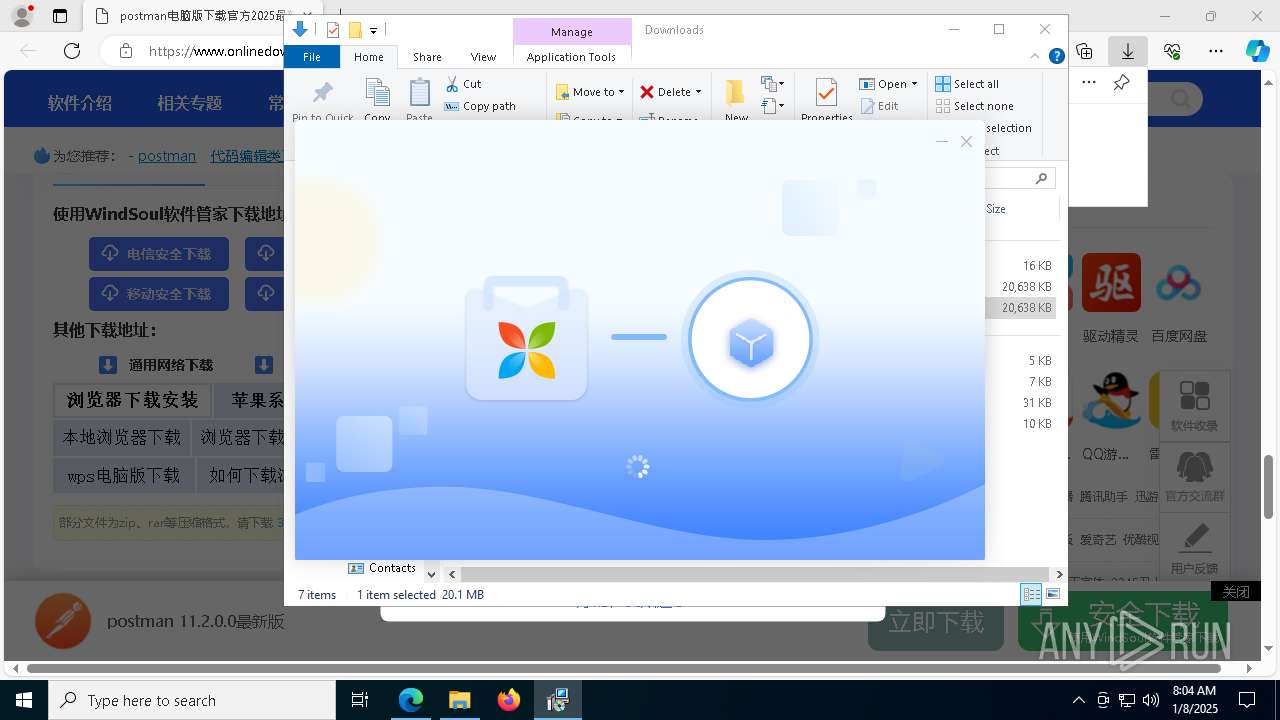
Task: Click the Manage contextual tab header
Action: (x=571, y=32)
